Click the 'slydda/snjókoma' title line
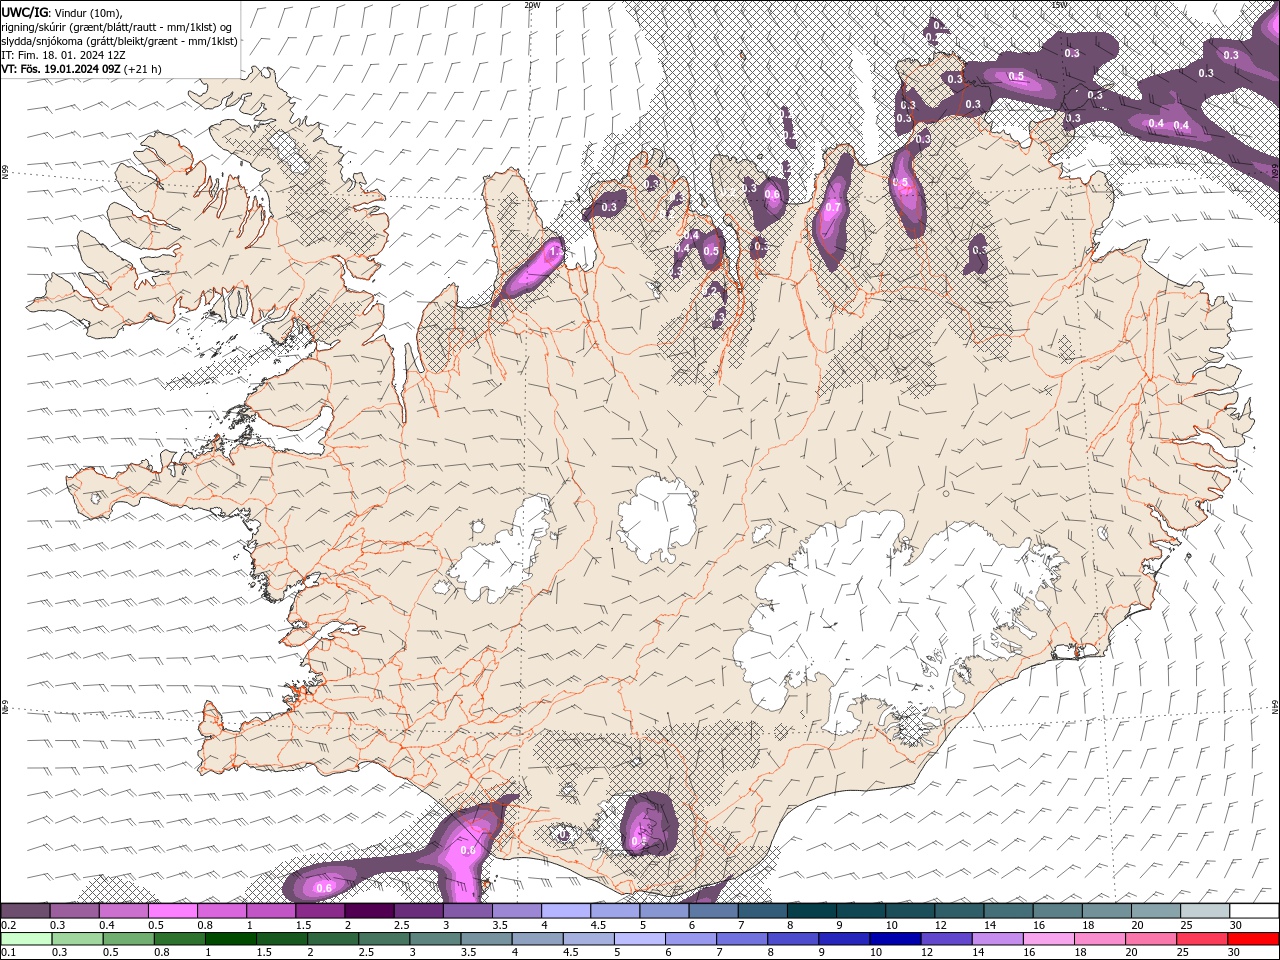Screen dimensions: 1280x960 coord(119,41)
